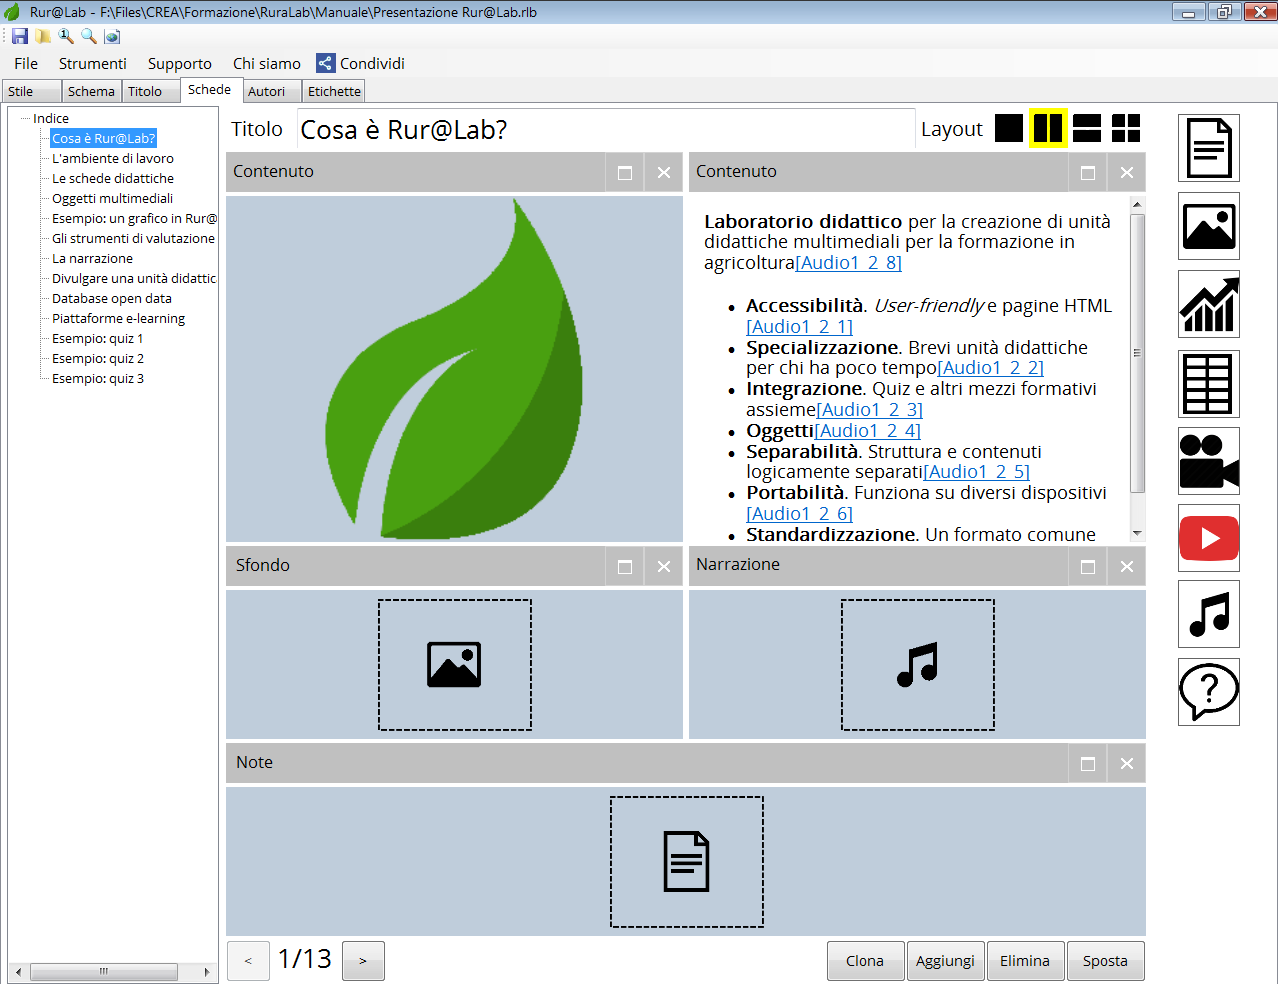This screenshot has width=1278, height=984.
Task: Insert a quiz question object from sidebar
Action: pyautogui.click(x=1209, y=692)
